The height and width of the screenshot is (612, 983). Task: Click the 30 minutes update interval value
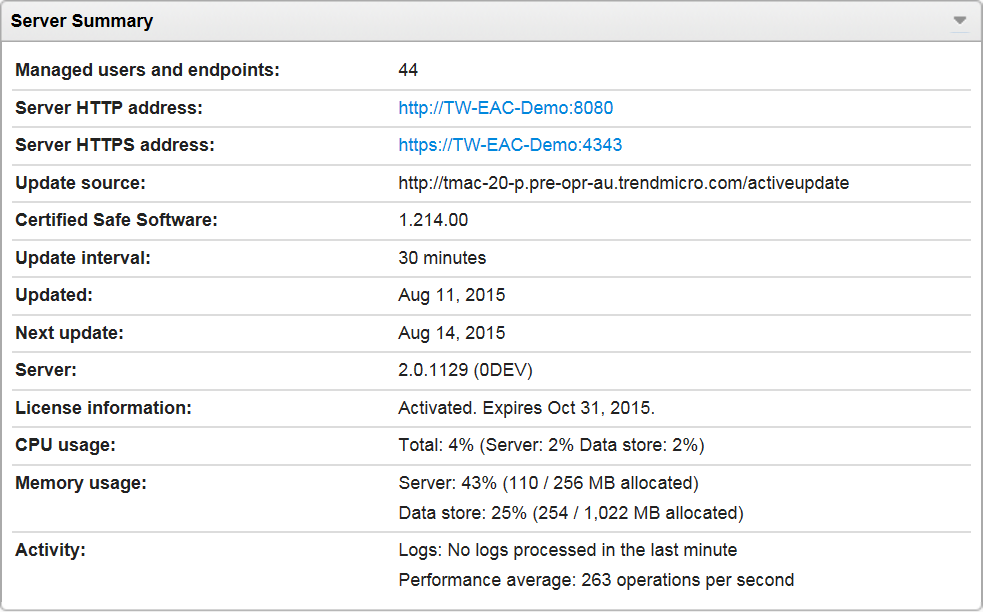pos(442,258)
